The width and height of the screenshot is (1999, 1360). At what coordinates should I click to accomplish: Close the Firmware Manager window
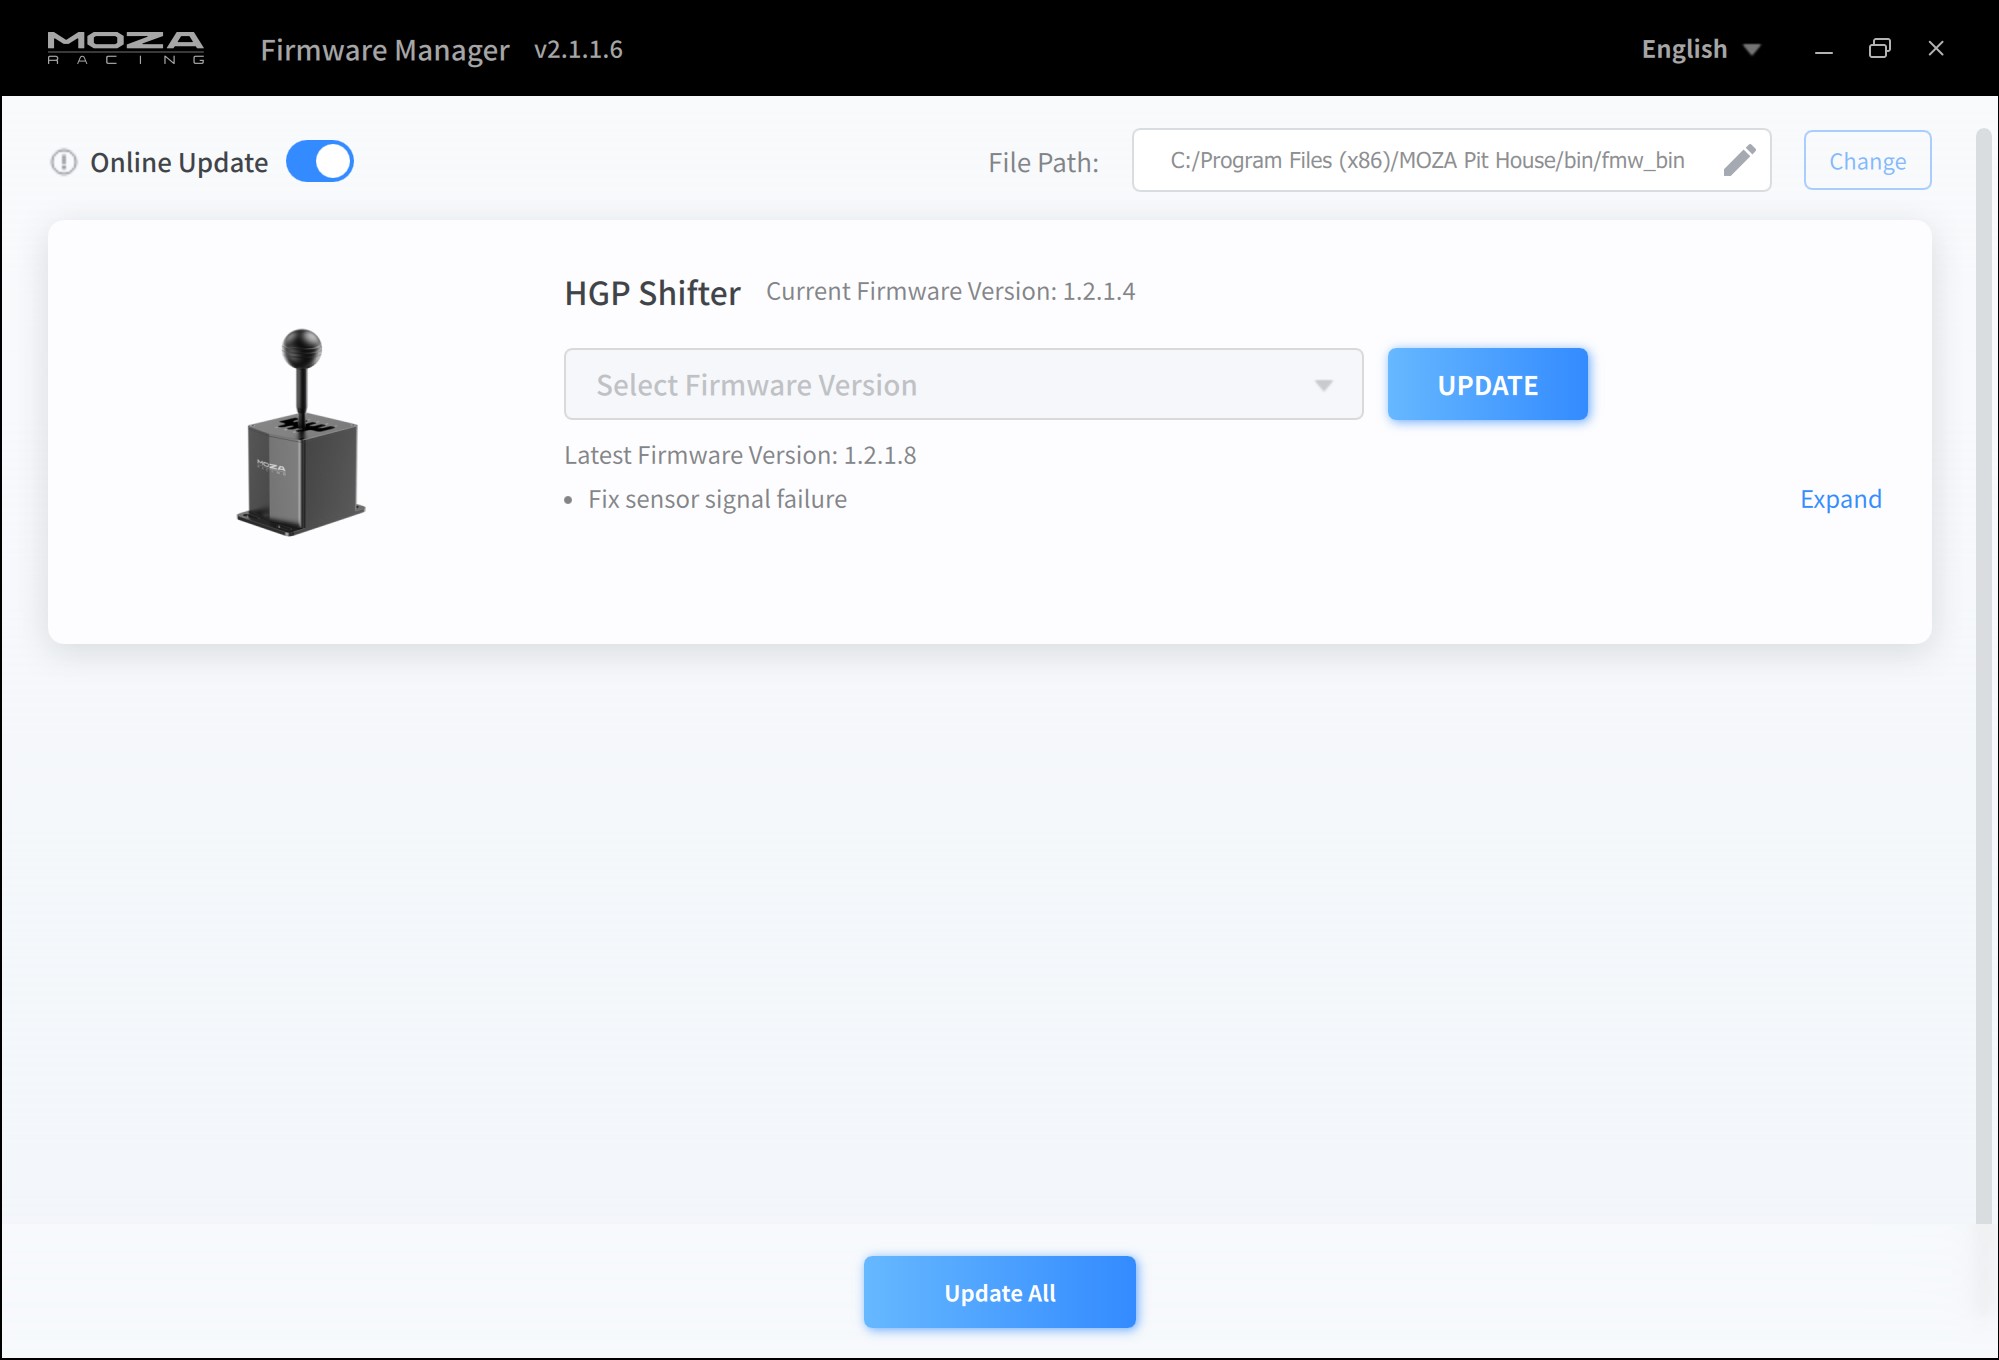pos(1936,49)
